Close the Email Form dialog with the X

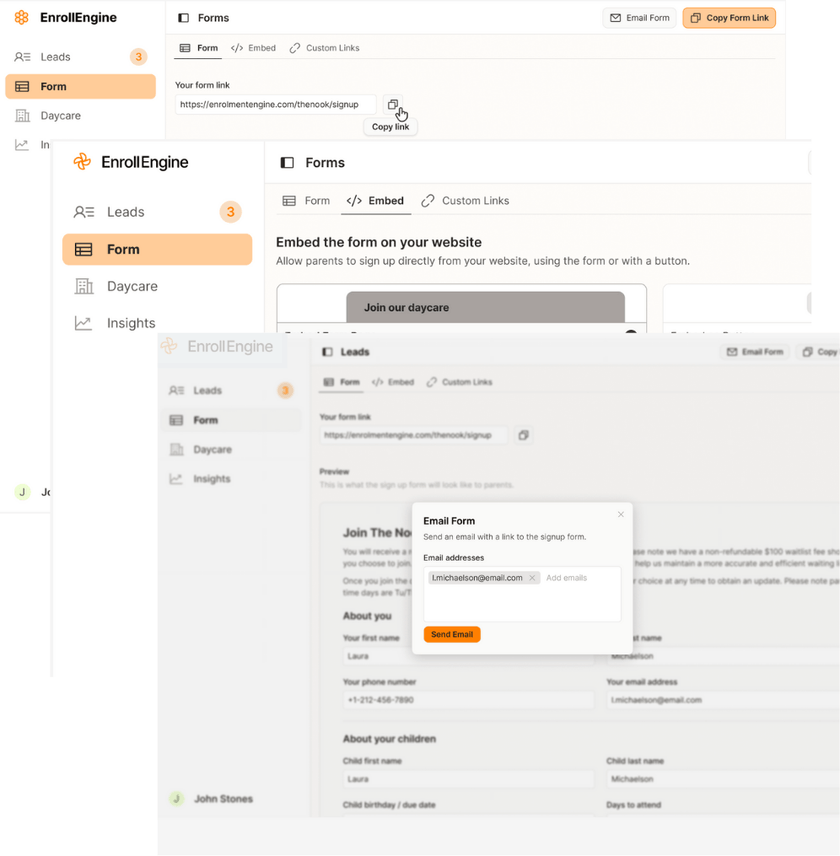(620, 515)
